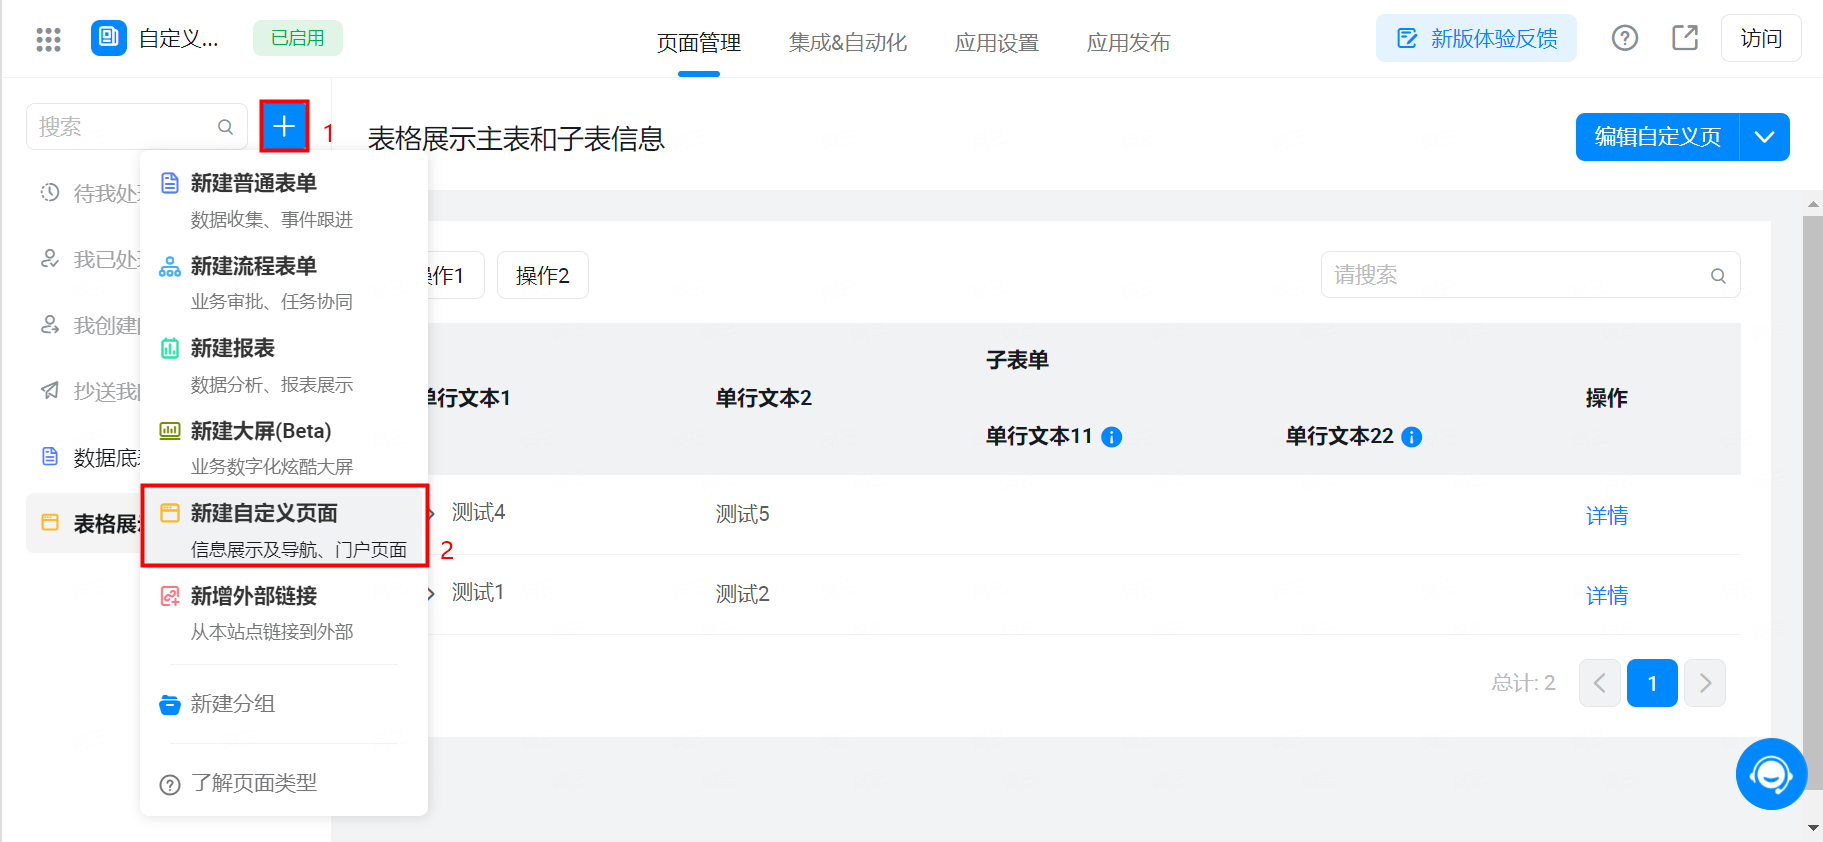Click the 操作2 button
Viewport: 1823px width, 842px height.
(x=543, y=275)
